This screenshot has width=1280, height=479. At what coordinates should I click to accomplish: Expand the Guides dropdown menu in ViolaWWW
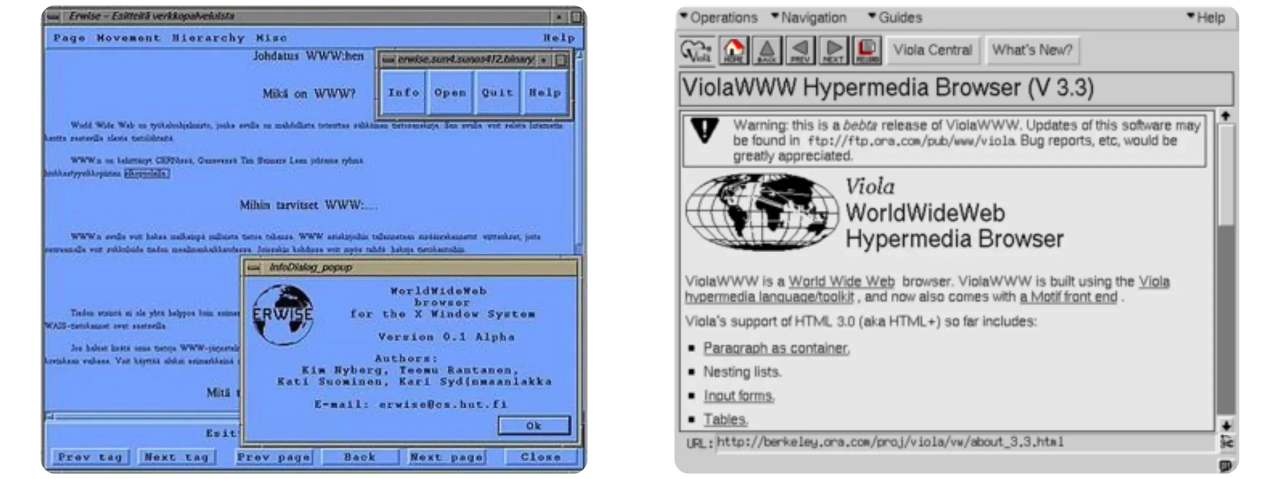[894, 17]
